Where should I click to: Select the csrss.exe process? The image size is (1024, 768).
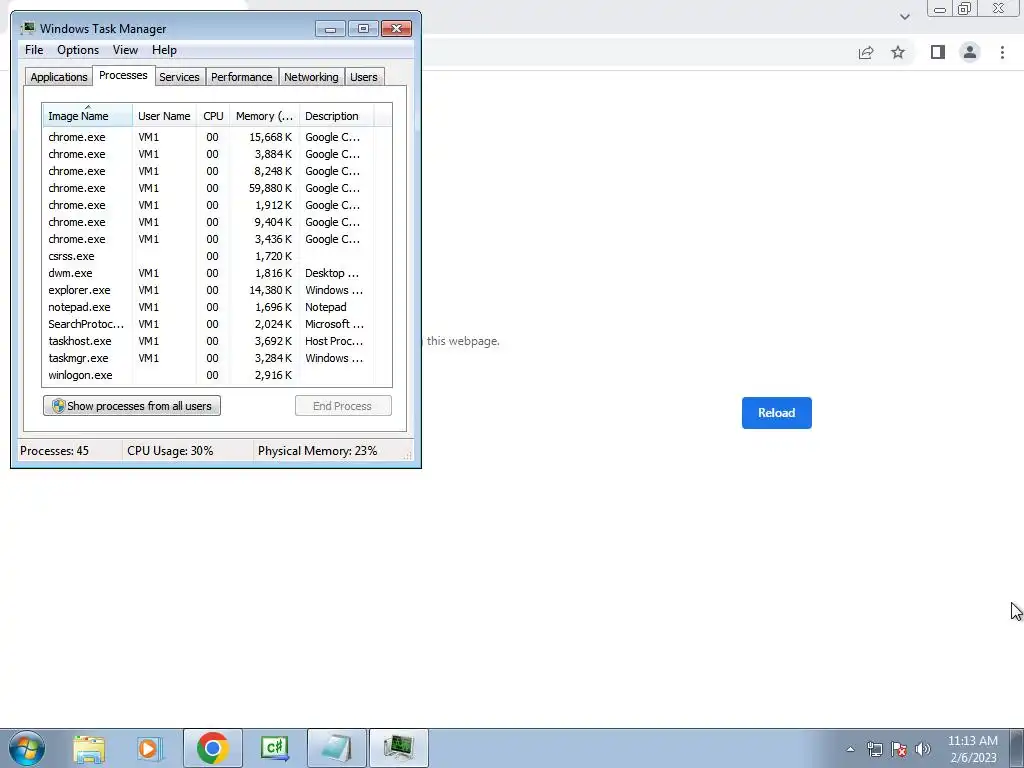(217, 256)
